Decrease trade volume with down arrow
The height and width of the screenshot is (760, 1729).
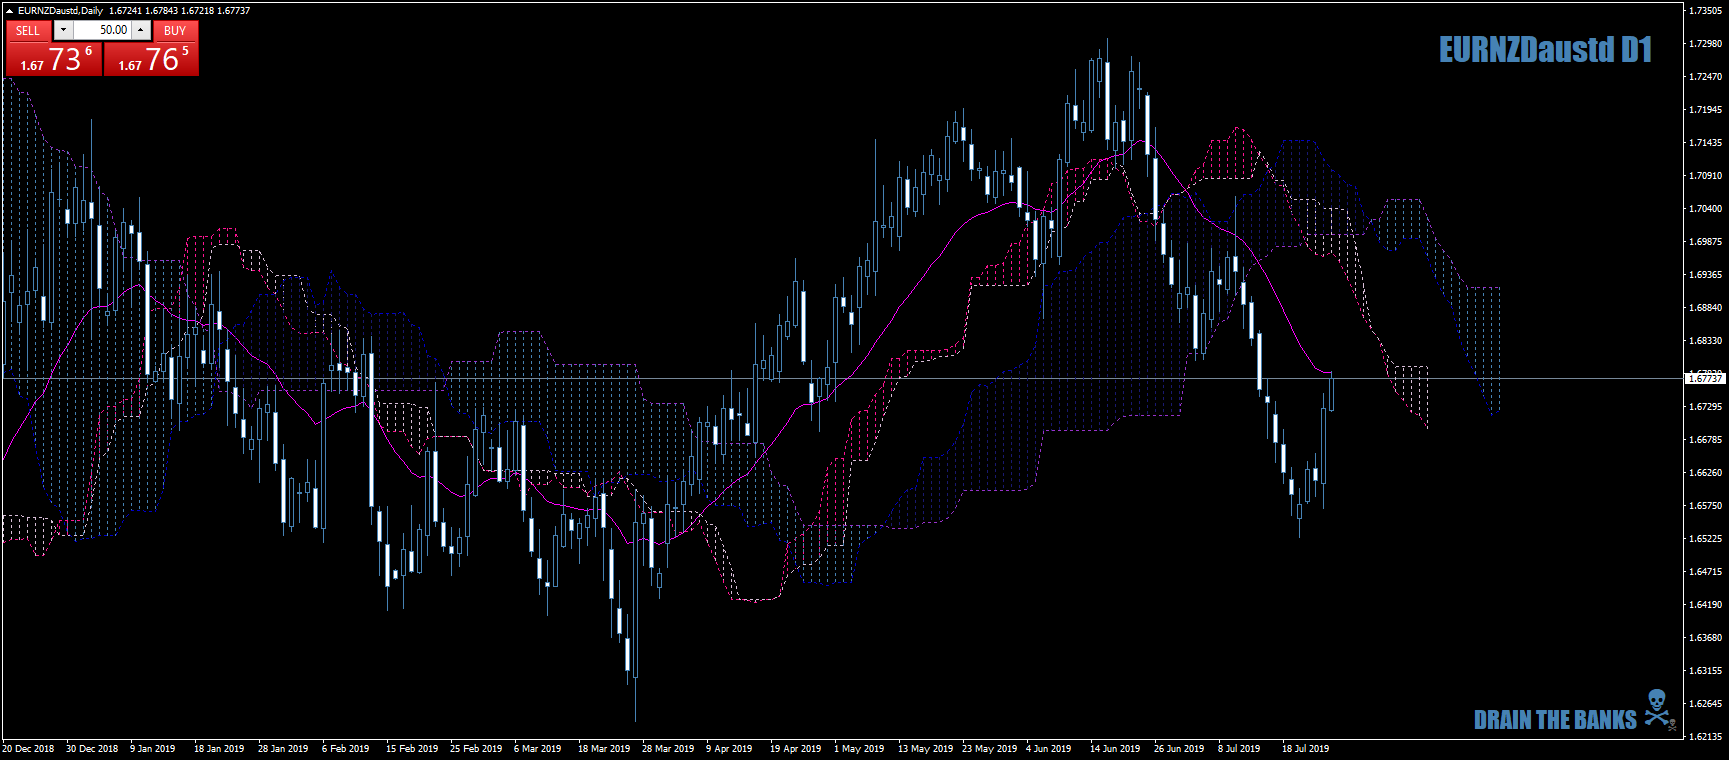(63, 30)
